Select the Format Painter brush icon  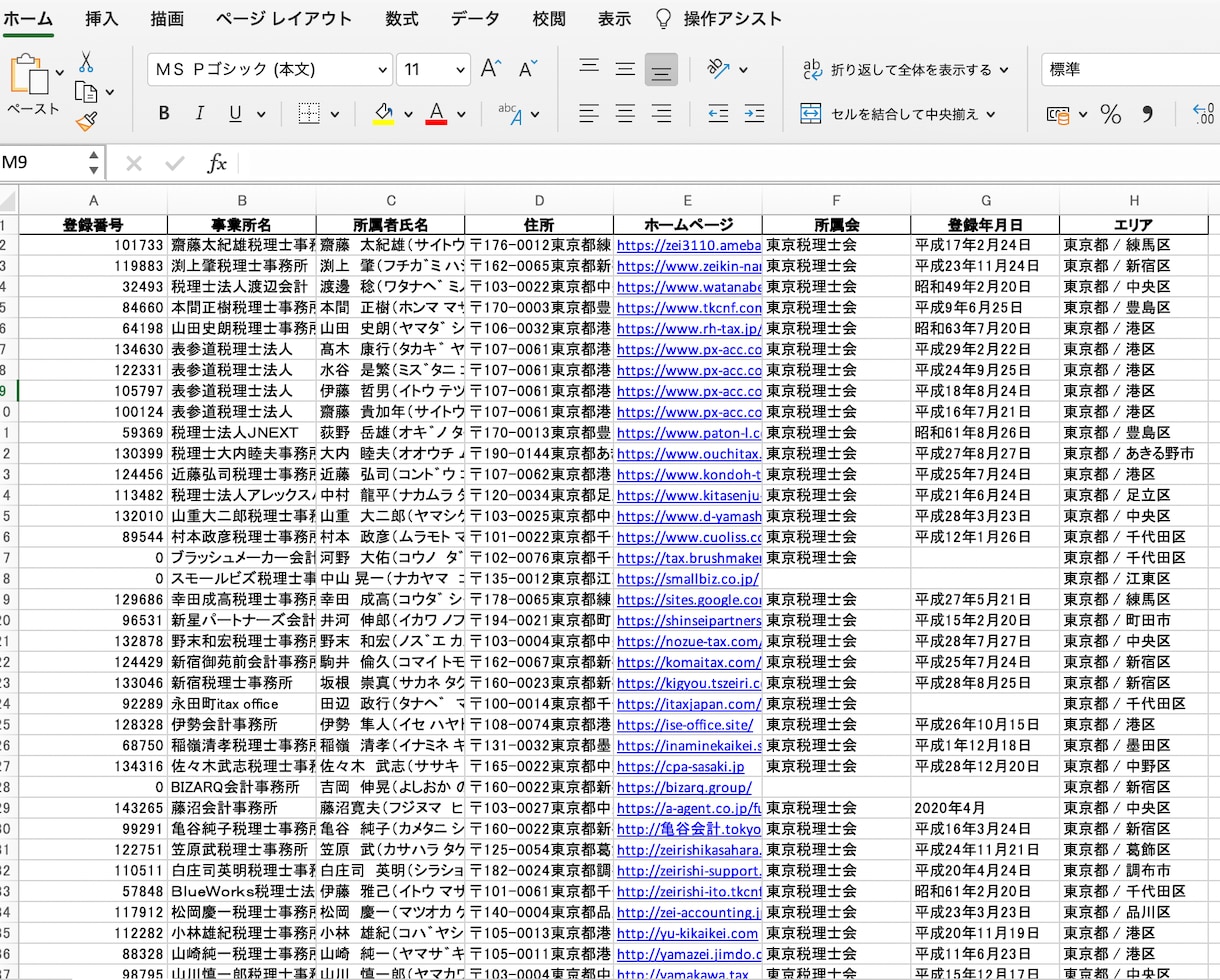pyautogui.click(x=86, y=122)
